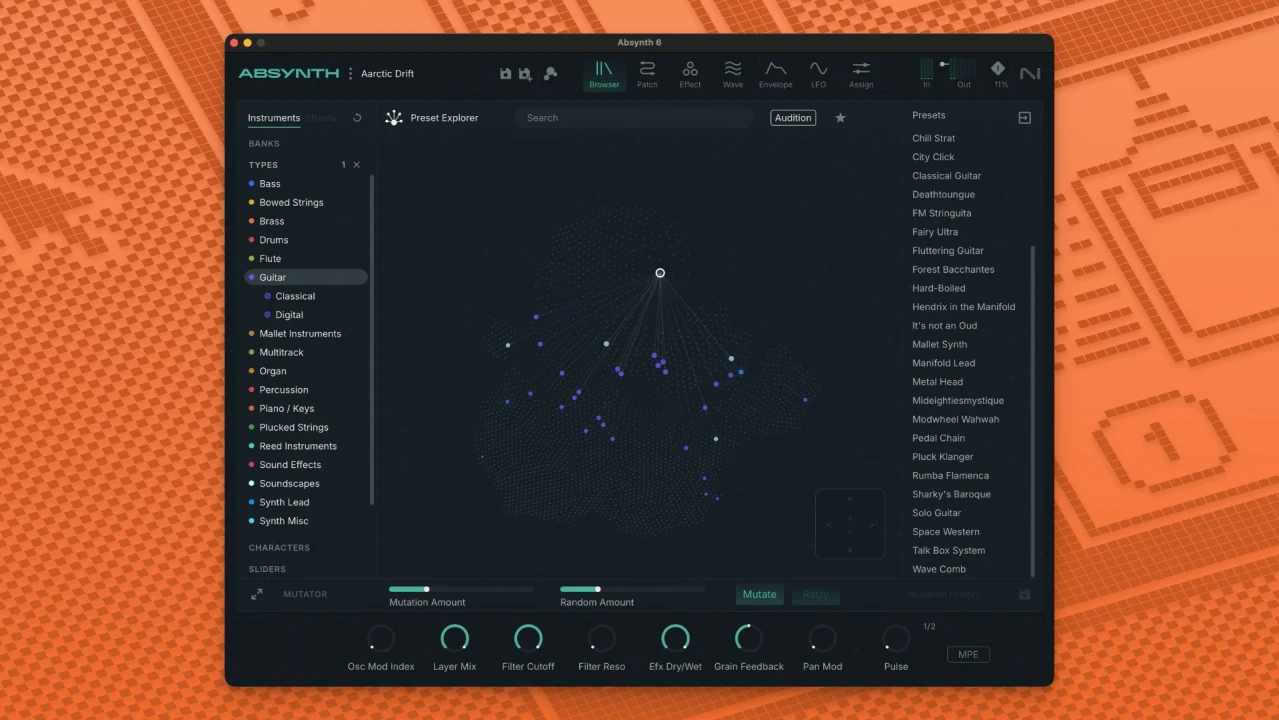
Task: Switch to the Effects tab
Action: (x=322, y=118)
